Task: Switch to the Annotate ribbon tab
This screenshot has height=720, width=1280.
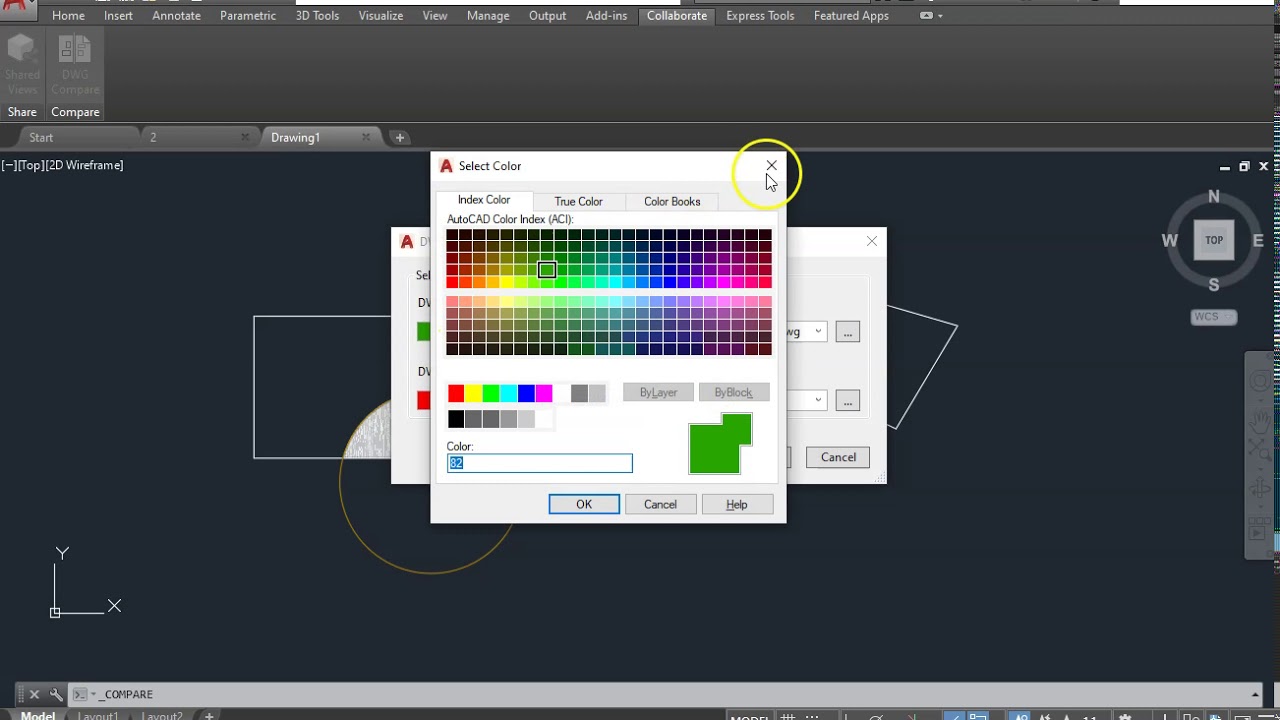Action: 176,16
